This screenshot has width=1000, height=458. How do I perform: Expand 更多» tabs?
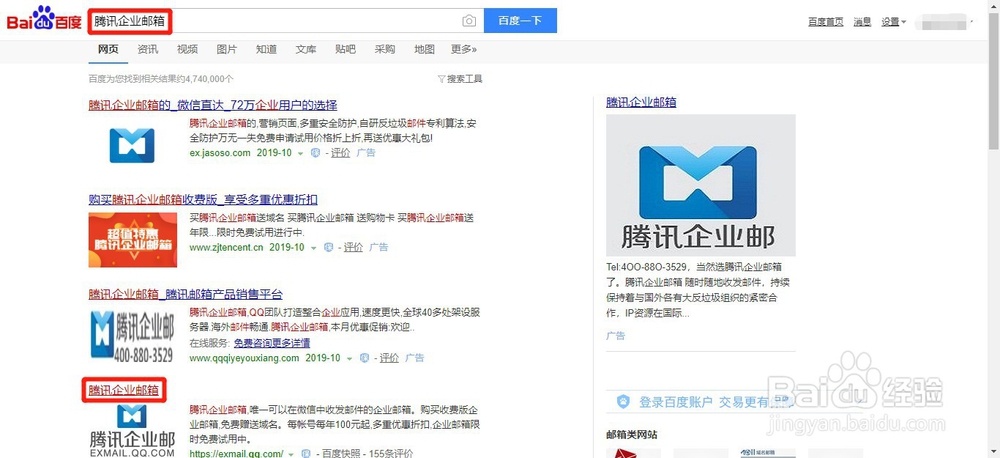(x=464, y=49)
